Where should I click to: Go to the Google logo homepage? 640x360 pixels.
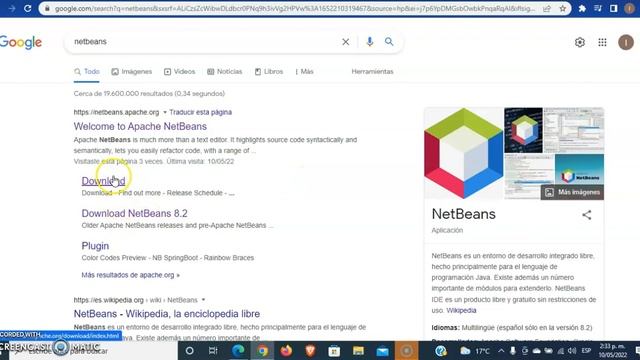21,42
